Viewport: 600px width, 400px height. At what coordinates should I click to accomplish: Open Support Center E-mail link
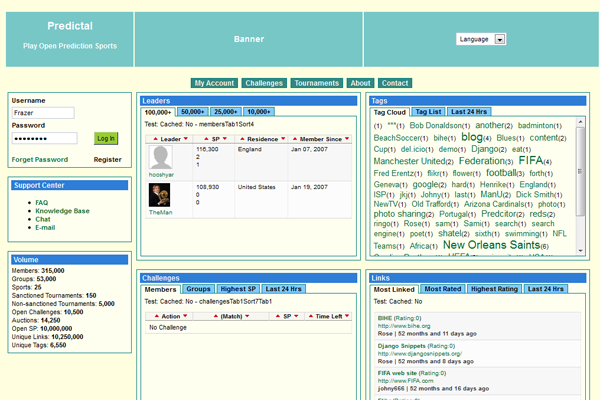coord(45,227)
